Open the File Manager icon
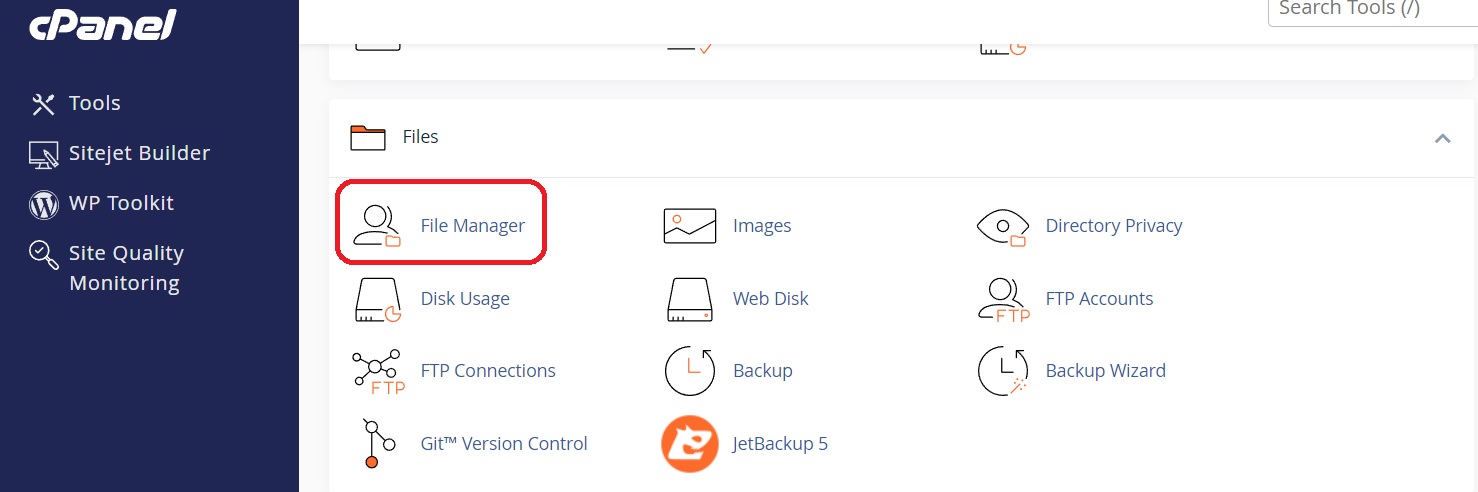Viewport: 1478px width, 492px height. 377,226
